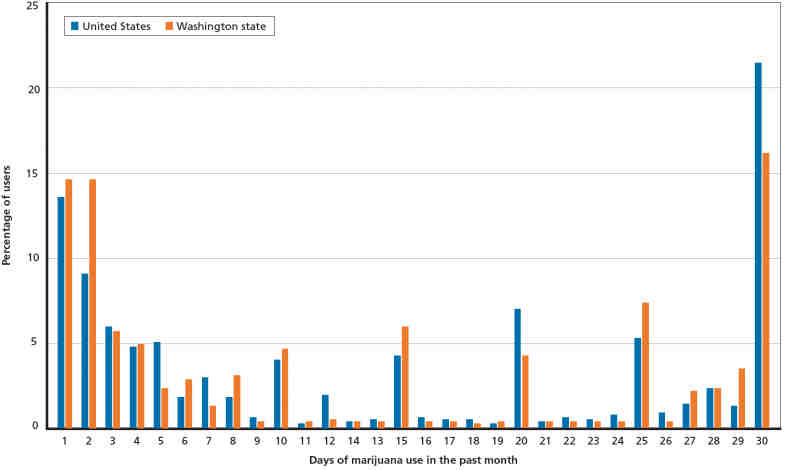Click the tallest blue bar at day 30
The width and height of the screenshot is (800, 470).
tap(758, 245)
